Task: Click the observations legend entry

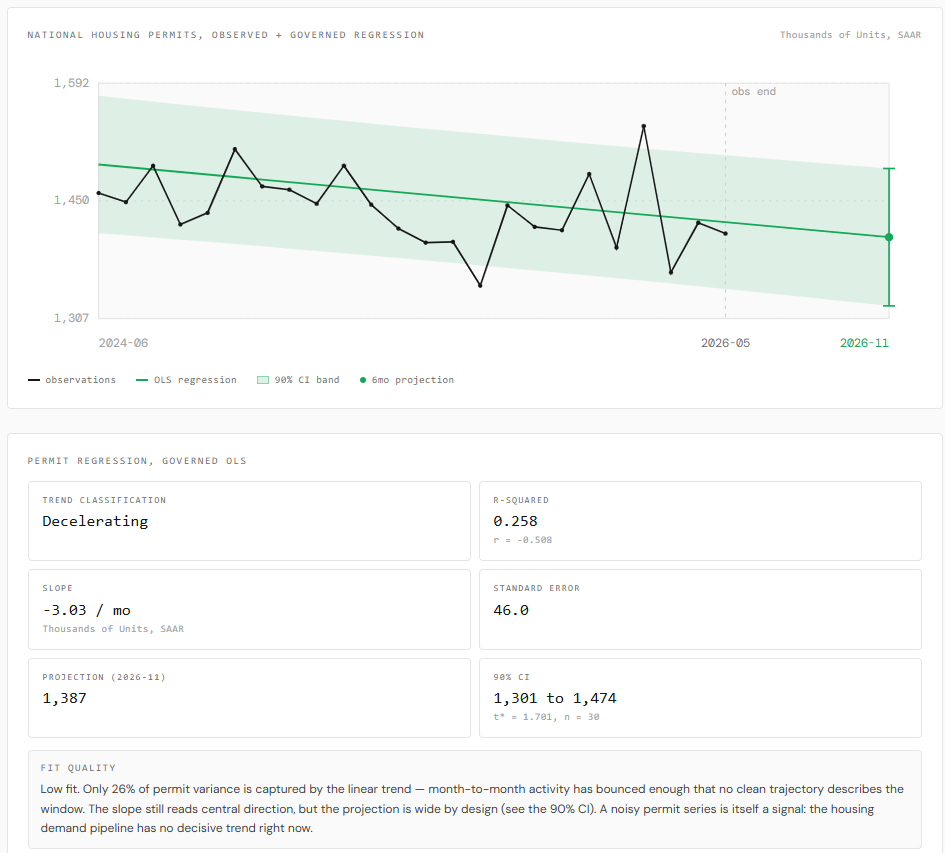Action: click(72, 380)
